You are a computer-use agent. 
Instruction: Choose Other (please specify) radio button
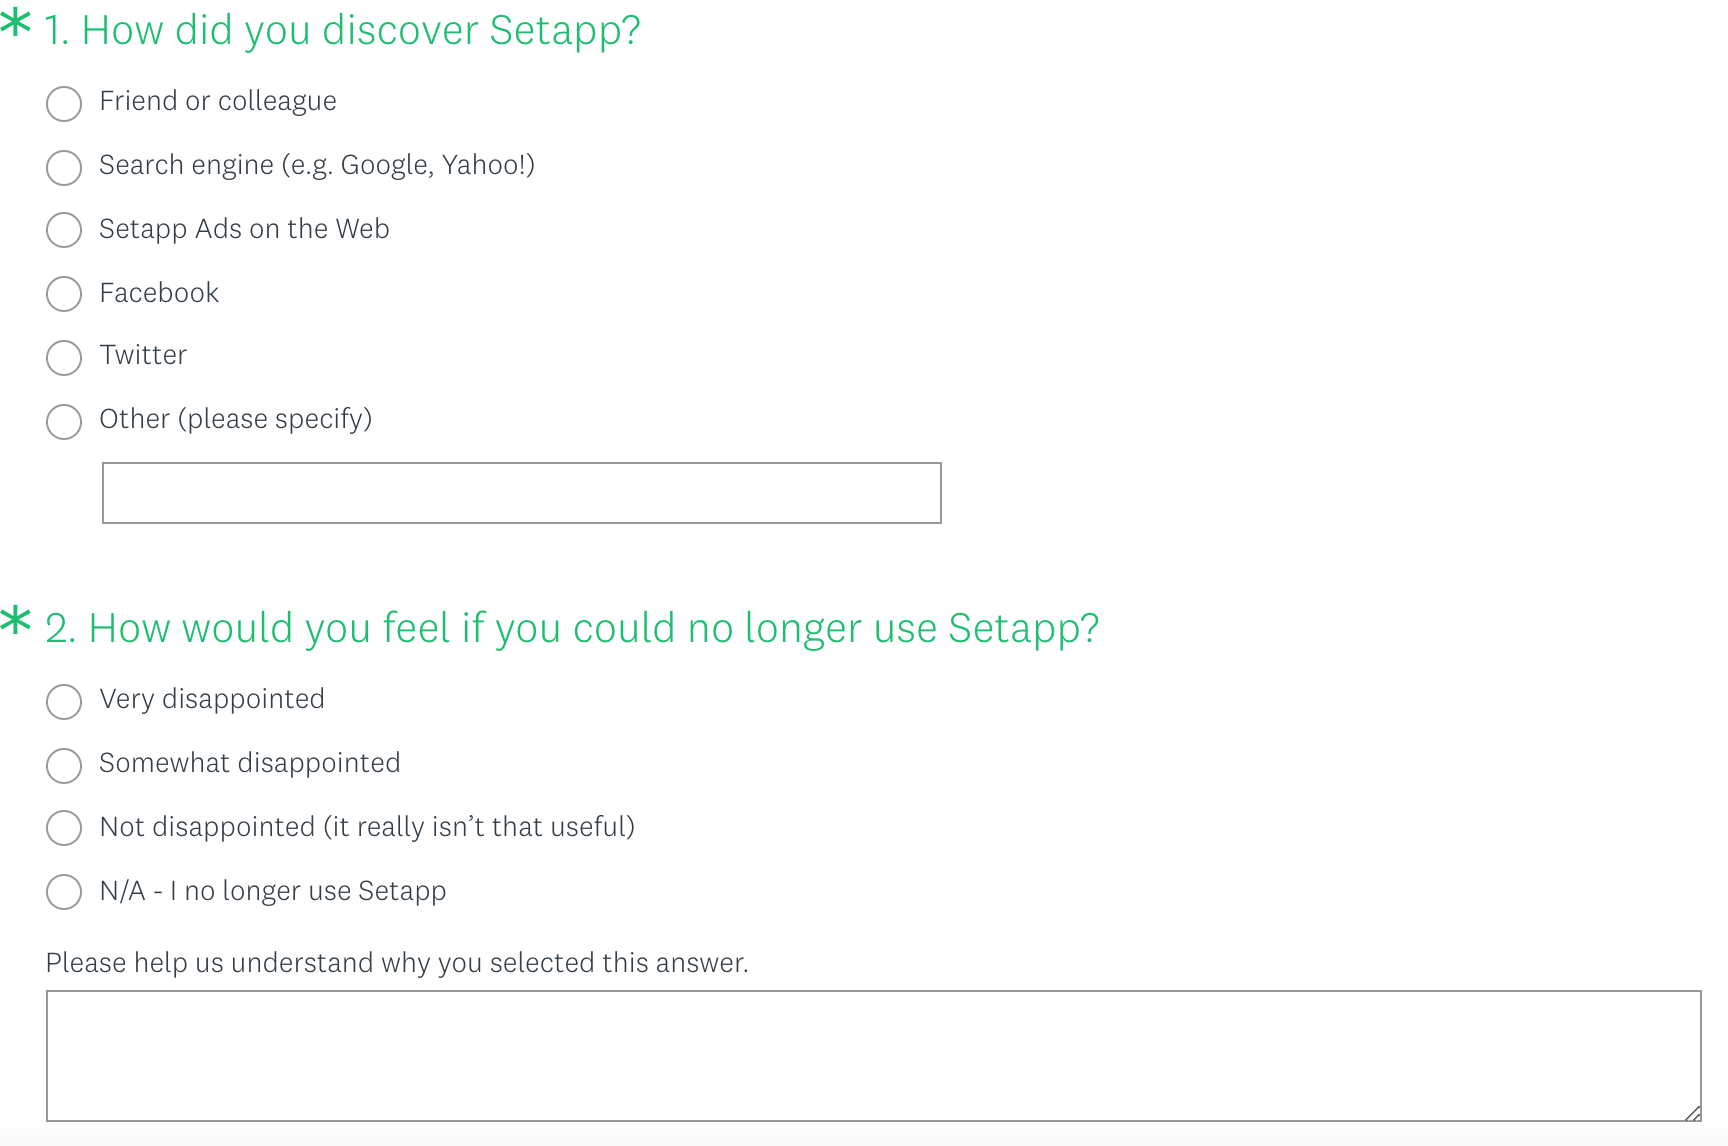coord(64,421)
